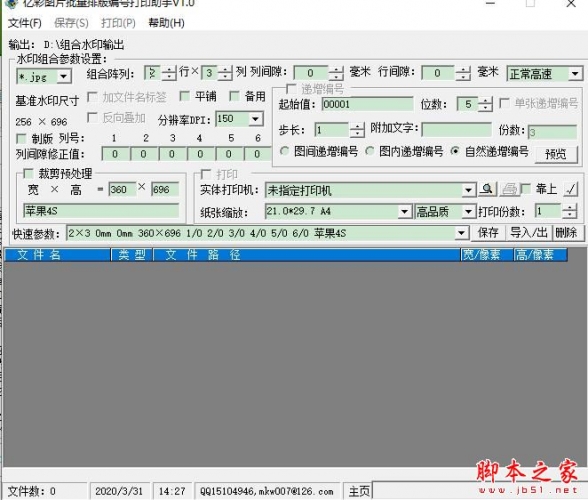Select the 图间递增编号 radio button
The height and width of the screenshot is (500, 588).
point(285,151)
